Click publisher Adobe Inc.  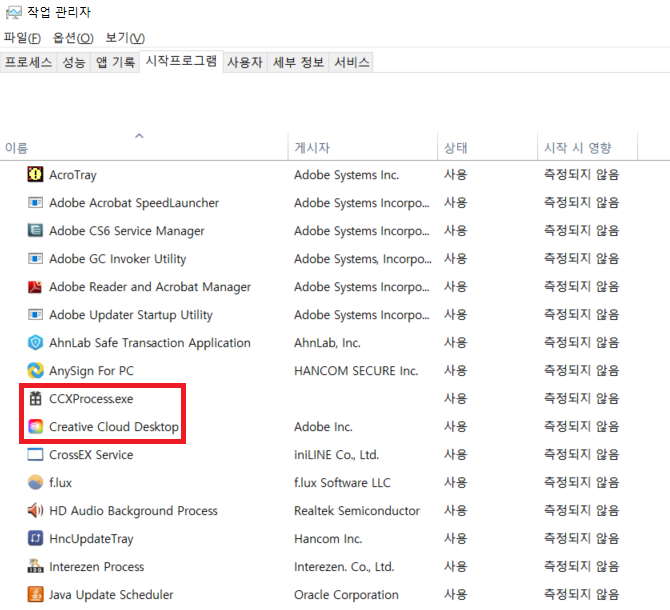point(323,427)
